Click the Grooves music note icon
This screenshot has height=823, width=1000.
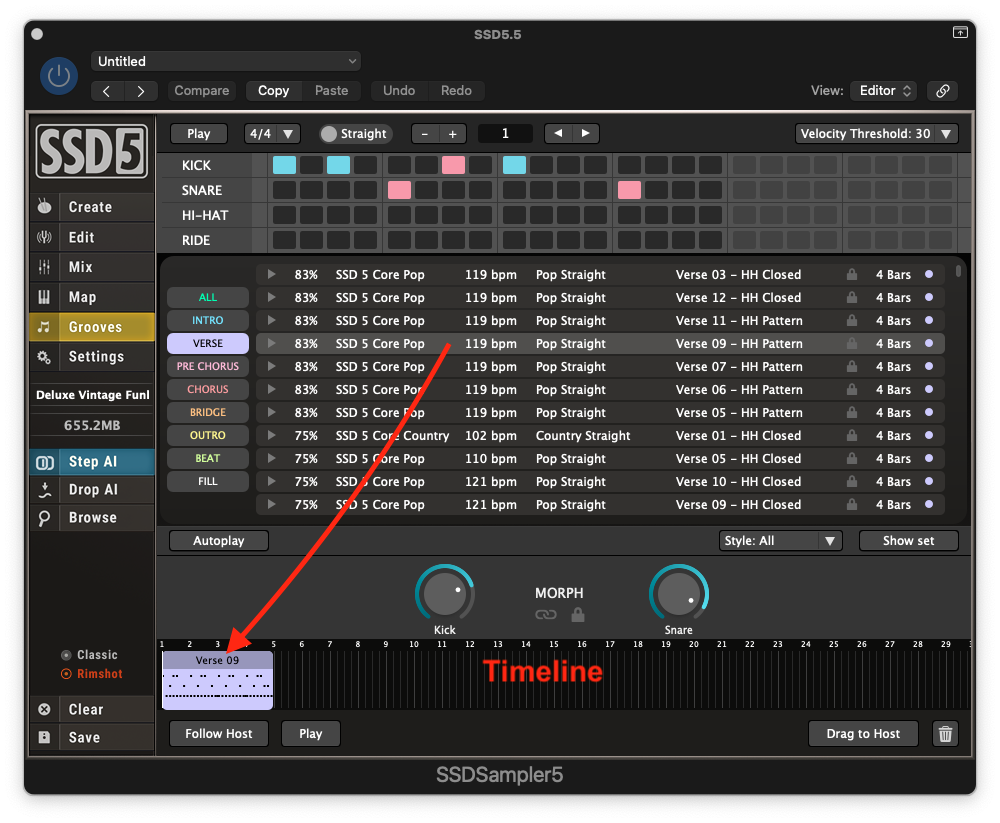tap(44, 327)
